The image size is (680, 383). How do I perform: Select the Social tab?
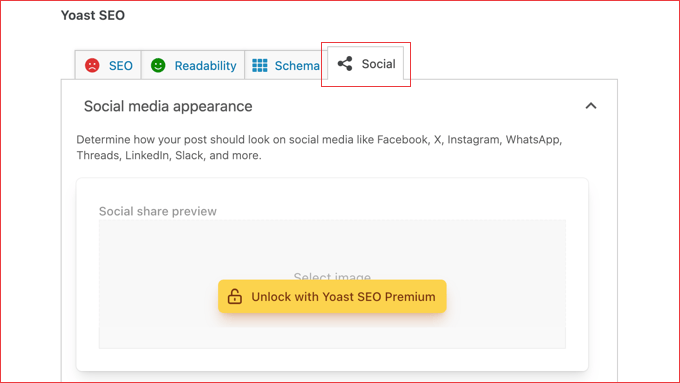(366, 64)
